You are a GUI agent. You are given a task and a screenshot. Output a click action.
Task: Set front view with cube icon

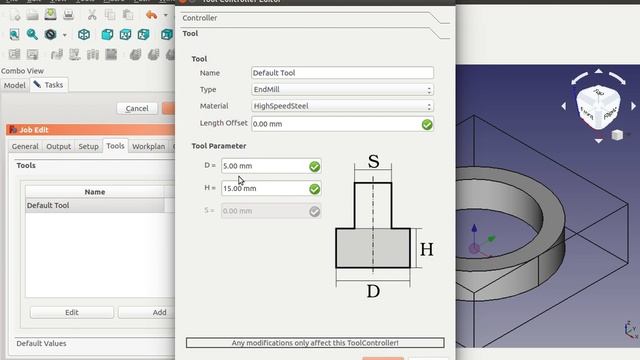pos(107,34)
